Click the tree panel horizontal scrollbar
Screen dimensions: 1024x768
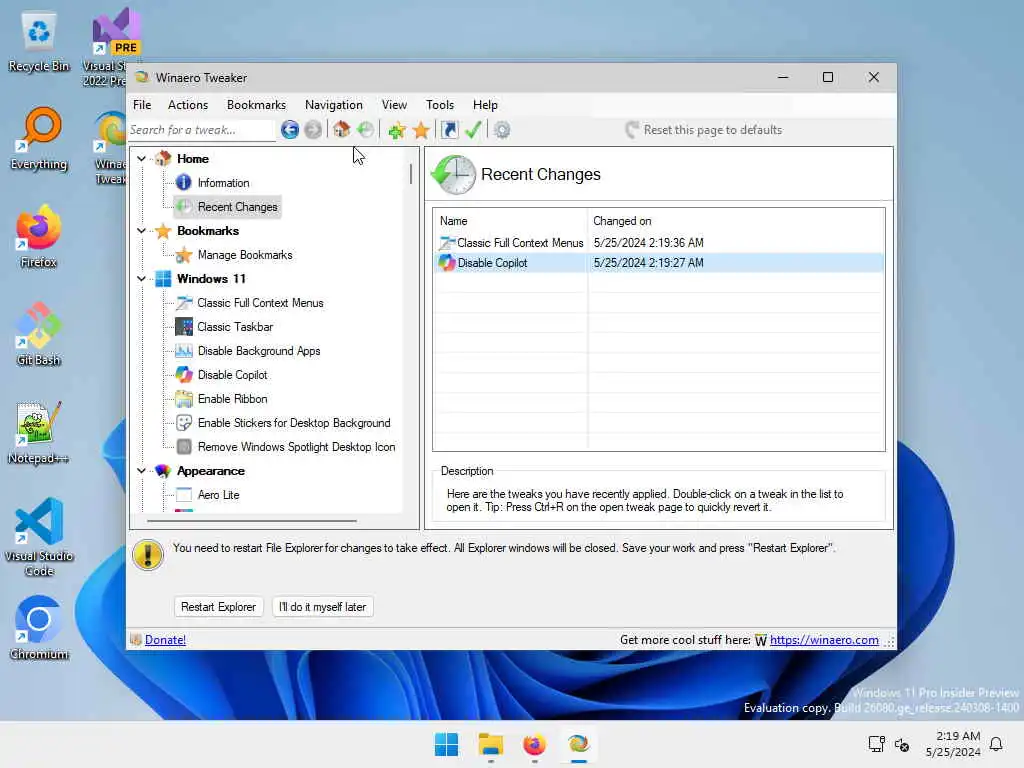click(x=252, y=521)
